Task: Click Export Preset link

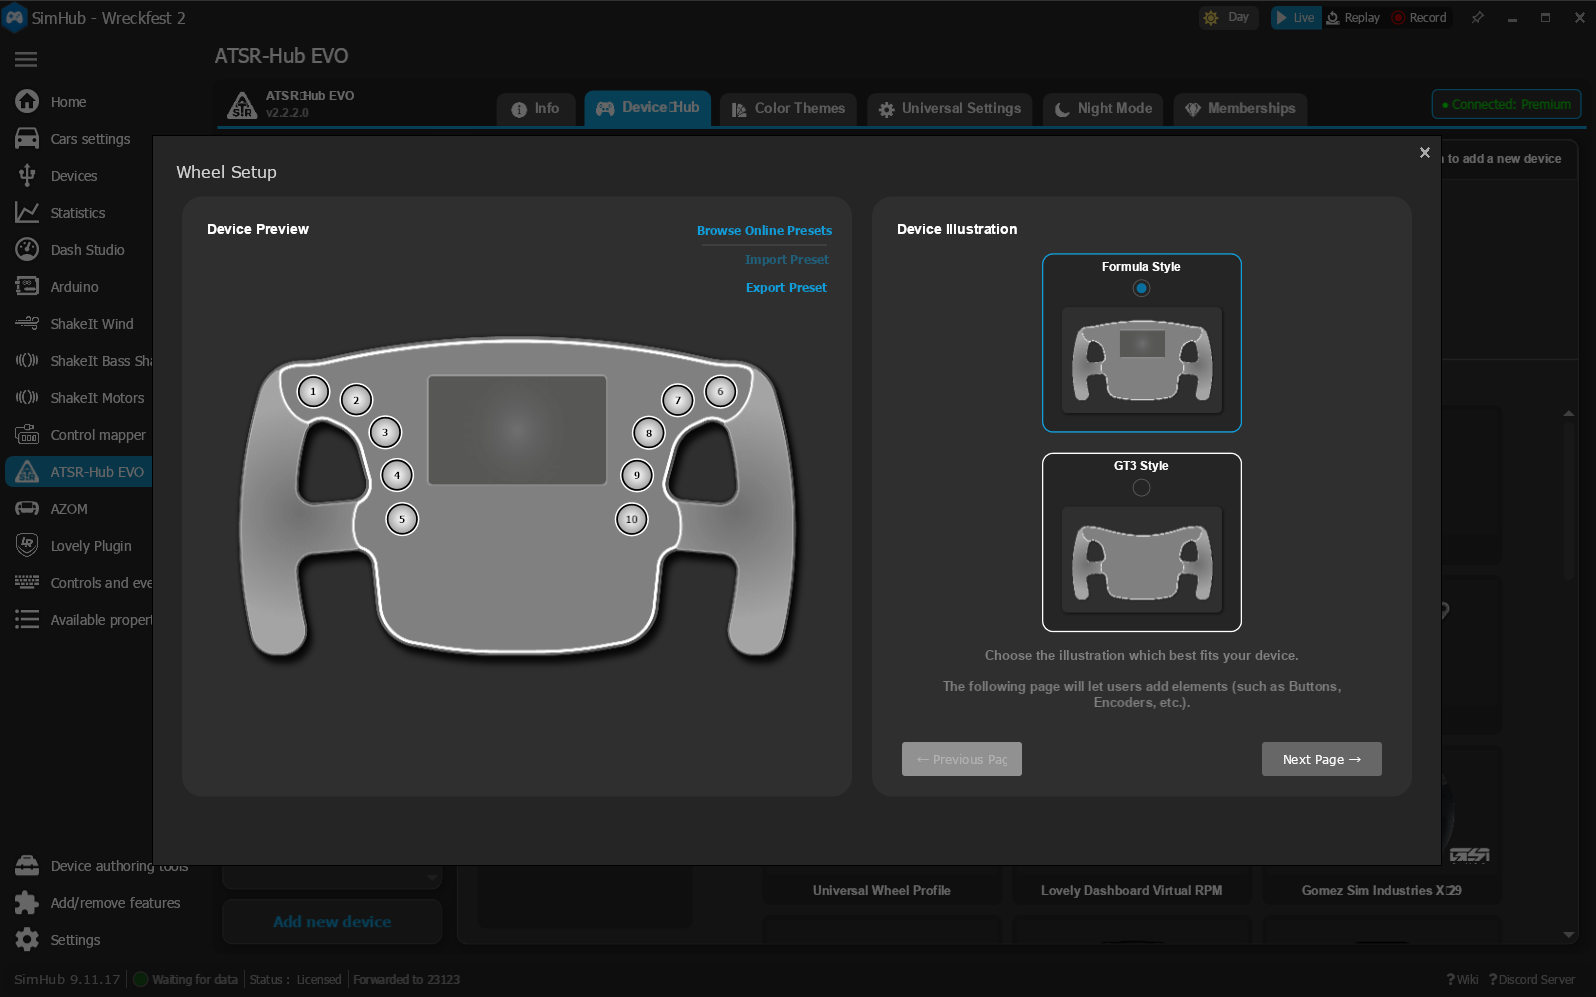Action: [x=786, y=288]
